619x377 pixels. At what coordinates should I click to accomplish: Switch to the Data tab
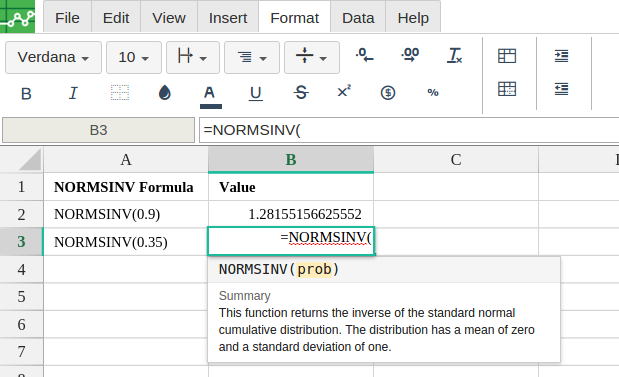coord(358,18)
